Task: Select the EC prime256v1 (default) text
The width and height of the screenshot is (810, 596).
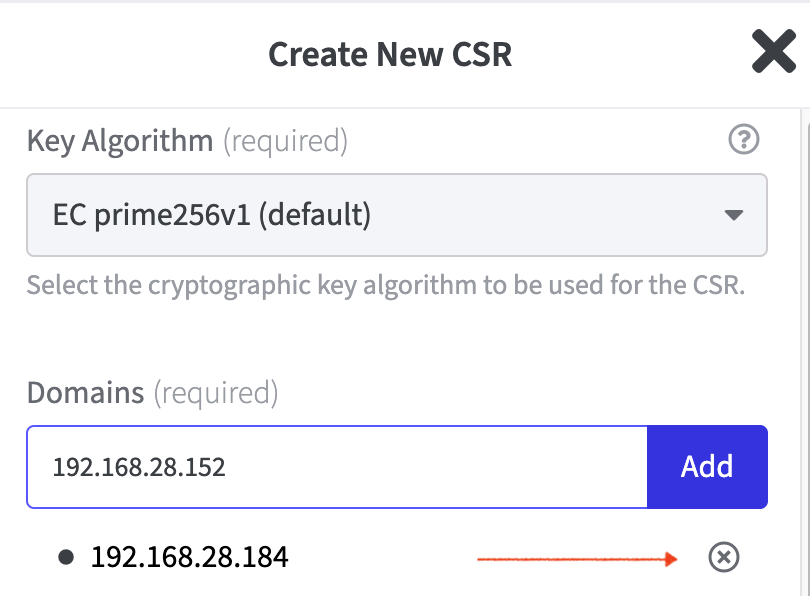Action: pos(212,215)
